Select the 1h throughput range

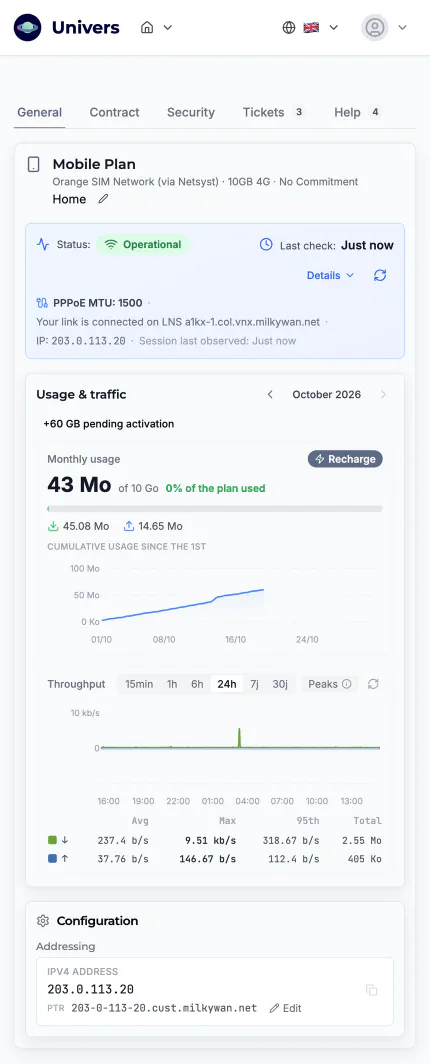[172, 684]
